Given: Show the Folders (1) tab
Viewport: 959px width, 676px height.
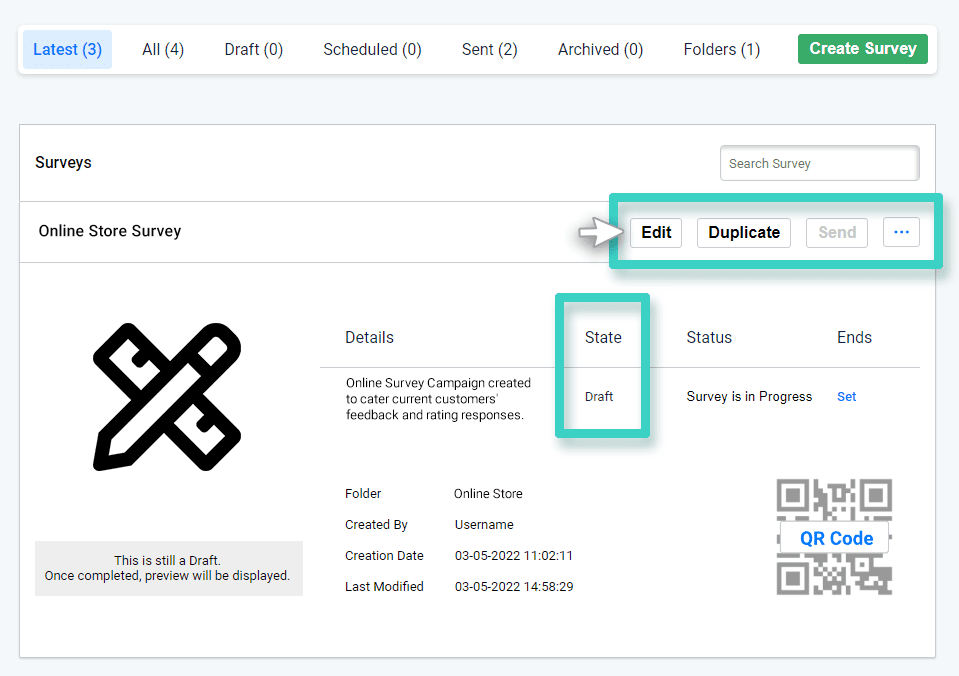Looking at the screenshot, I should (x=721, y=49).
